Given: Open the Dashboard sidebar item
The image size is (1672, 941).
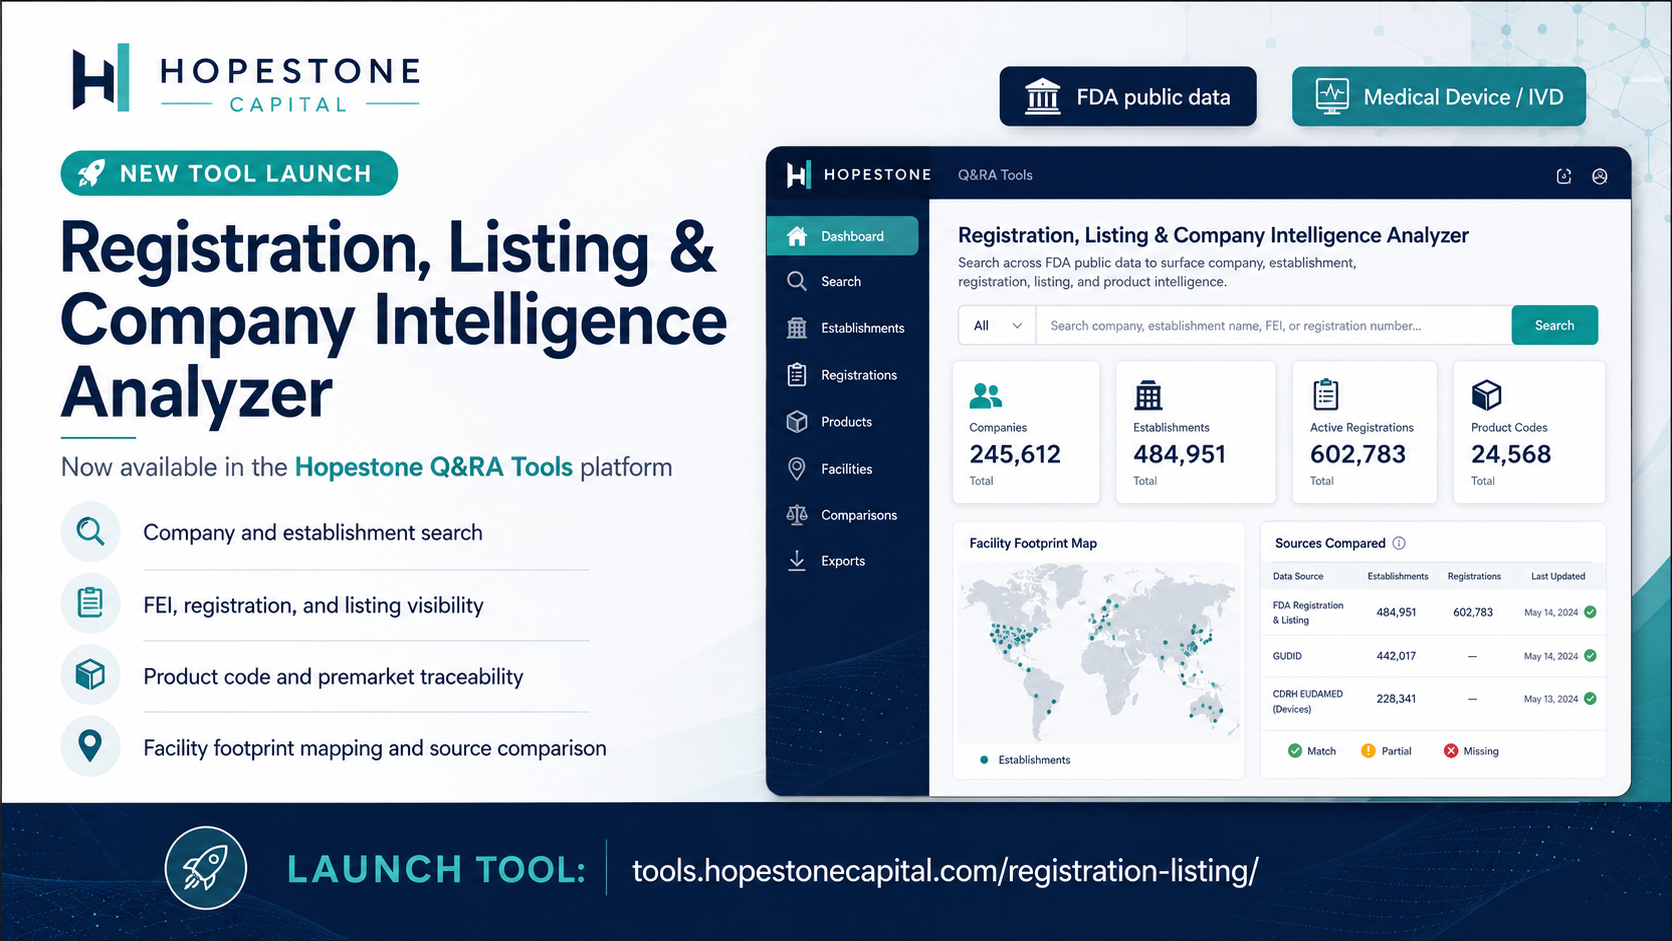Looking at the screenshot, I should pyautogui.click(x=842, y=236).
